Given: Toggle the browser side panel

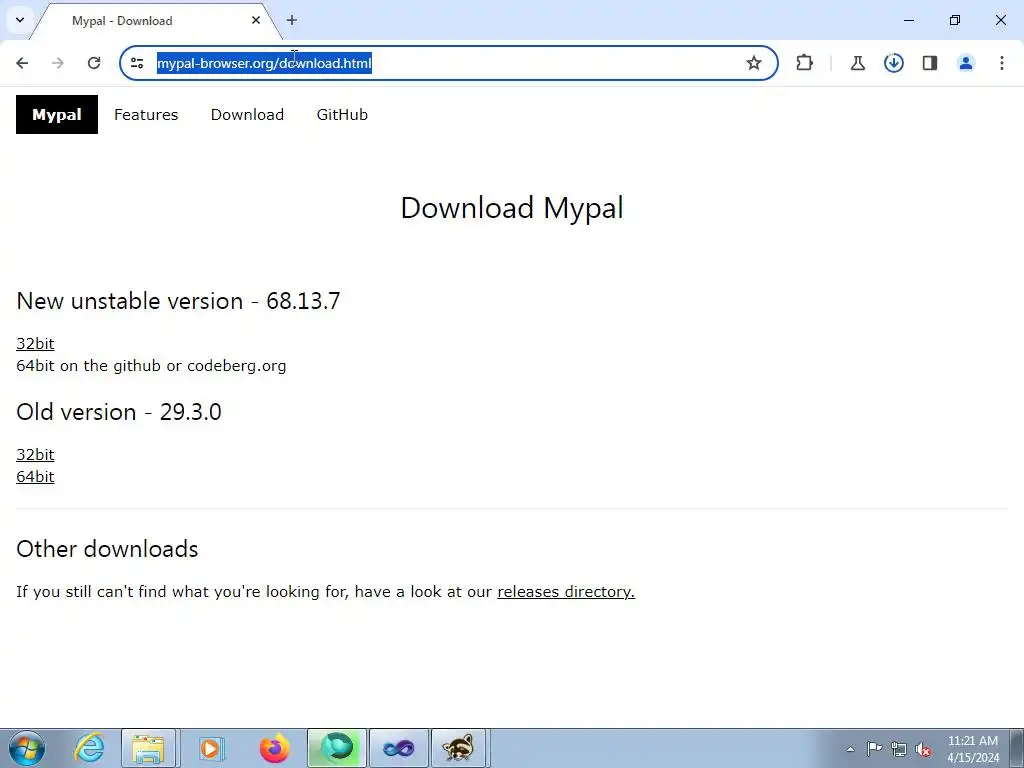Looking at the screenshot, I should pyautogui.click(x=929, y=63).
